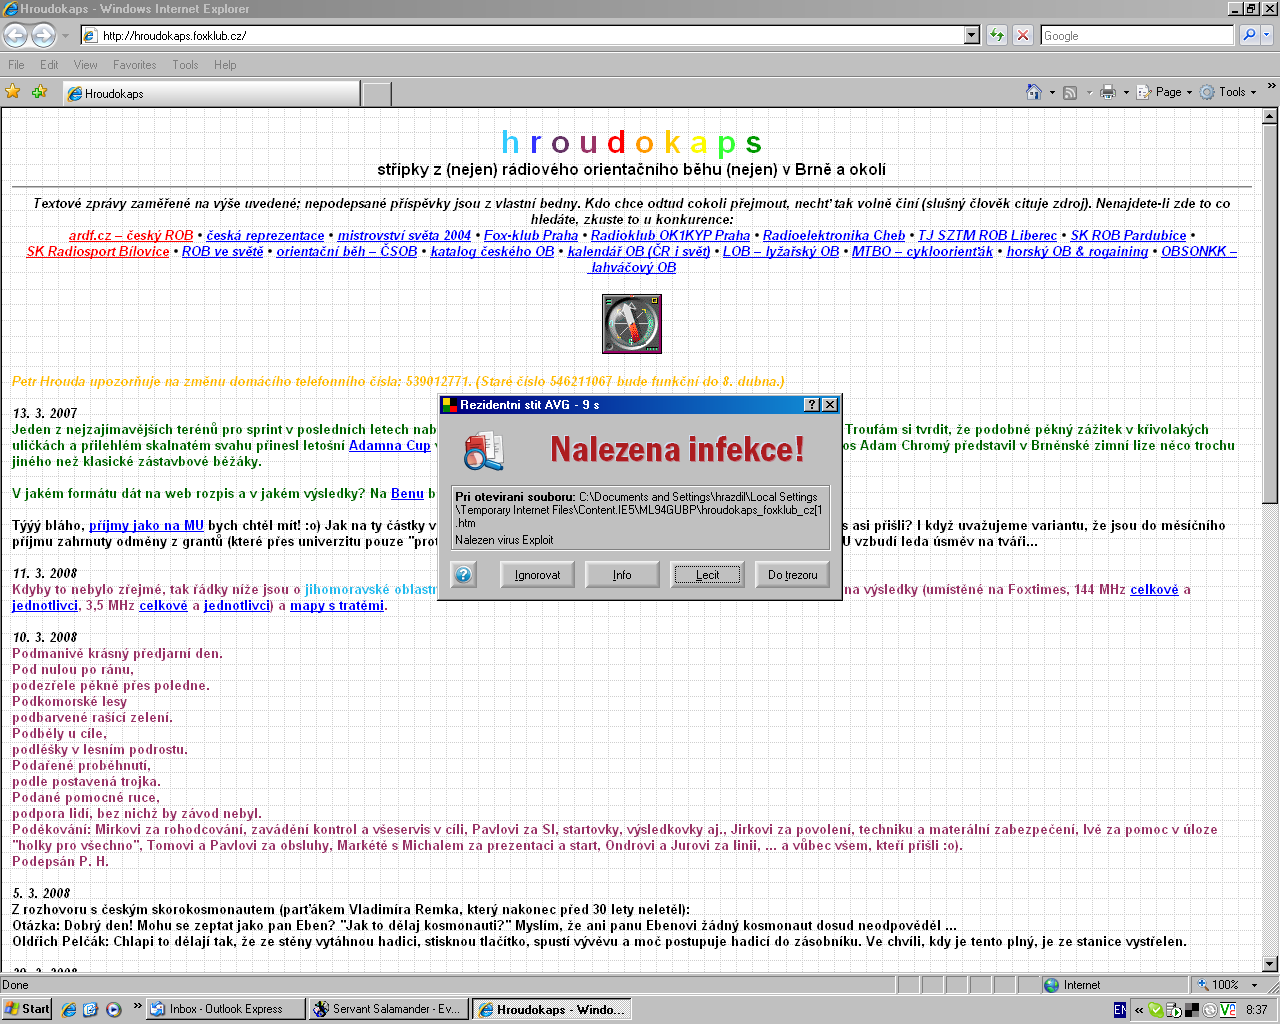The image size is (1280, 1024).
Task: Click Do trezoru to move the file to the vault
Action: [x=793, y=575]
